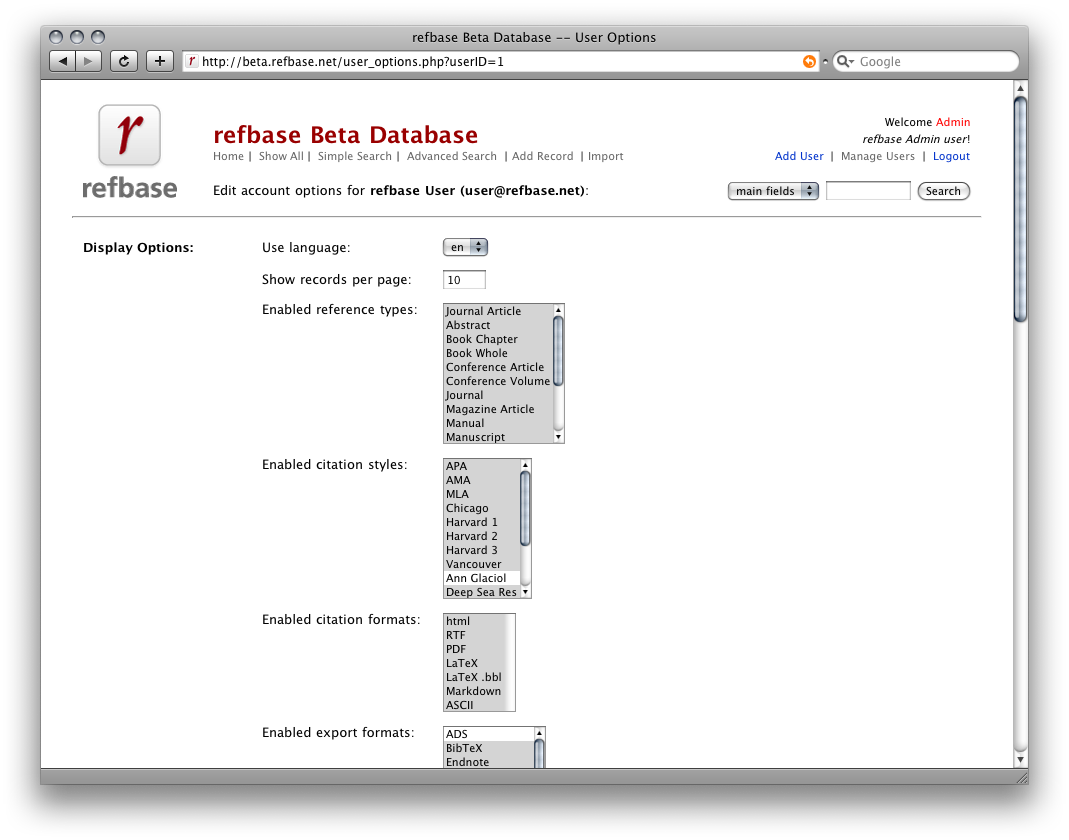The height and width of the screenshot is (840, 1069).
Task: Select Journal Article reference type
Action: point(498,311)
